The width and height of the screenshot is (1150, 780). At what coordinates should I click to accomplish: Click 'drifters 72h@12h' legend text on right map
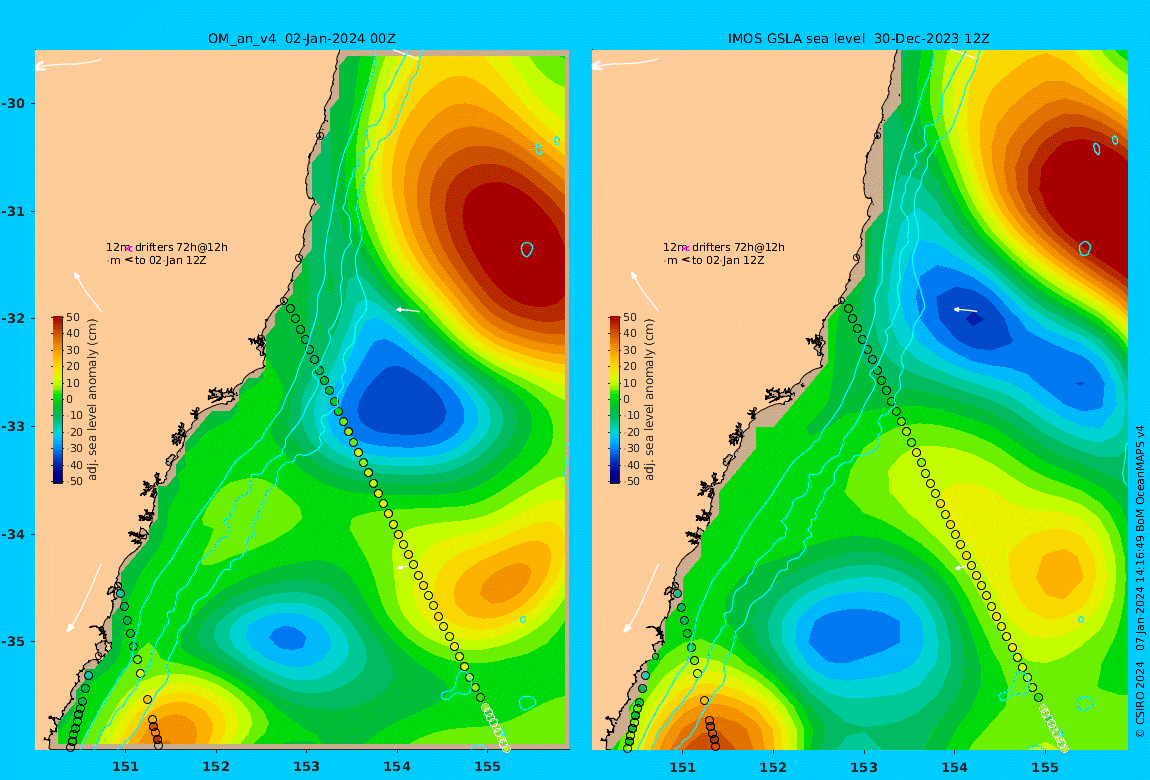tap(739, 248)
